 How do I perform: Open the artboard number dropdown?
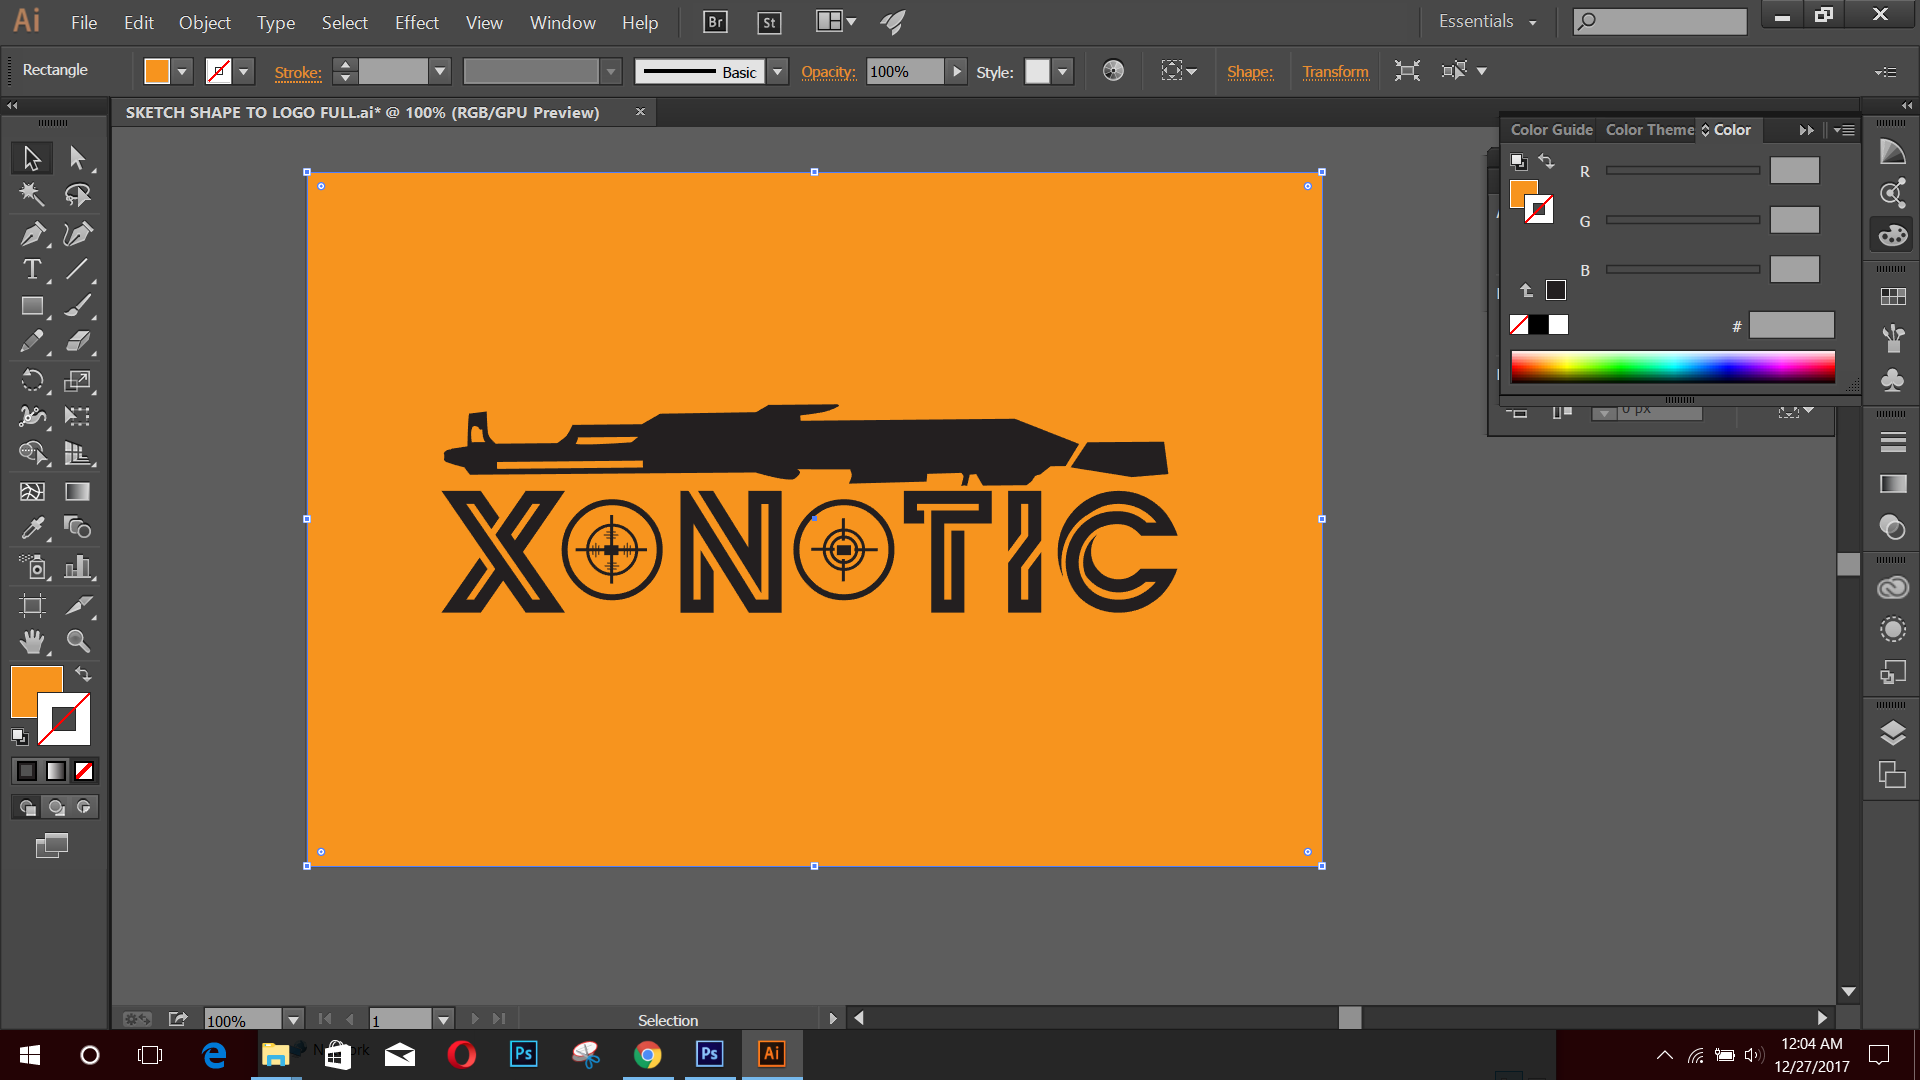pyautogui.click(x=443, y=1020)
